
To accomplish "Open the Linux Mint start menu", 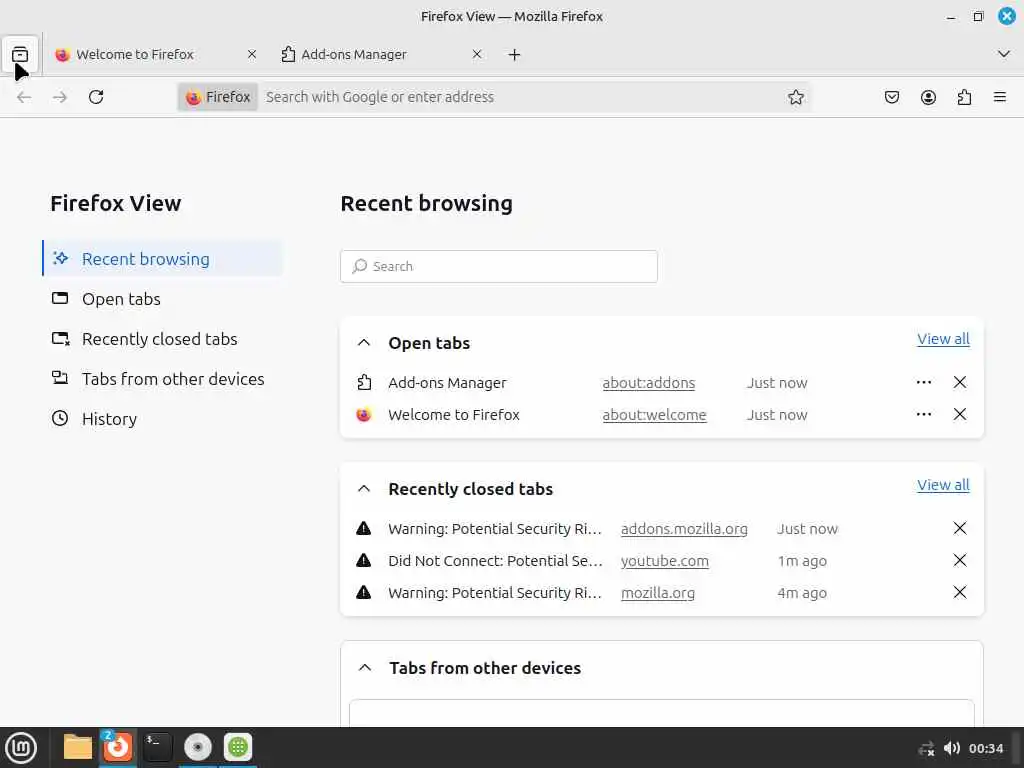I will [x=21, y=747].
